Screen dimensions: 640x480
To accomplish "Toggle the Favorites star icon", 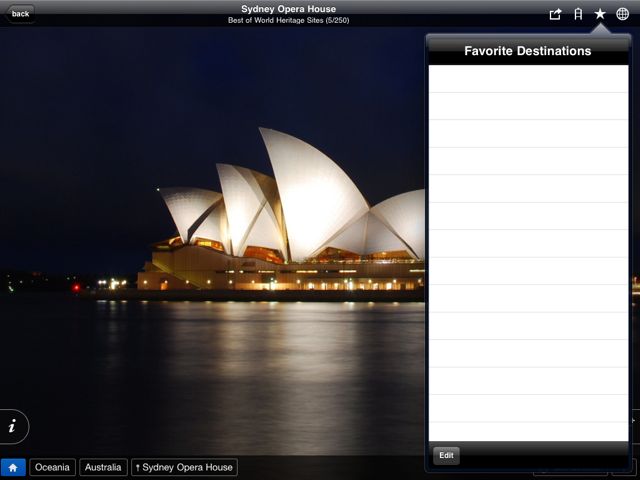I will coord(600,14).
